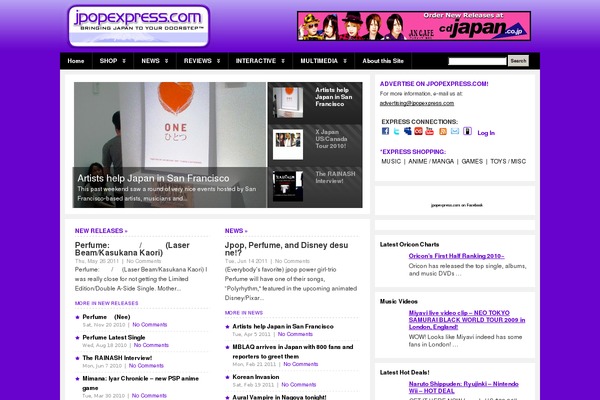Click the purple-bordered login icon
The width and height of the screenshot is (600, 400).
(467, 131)
